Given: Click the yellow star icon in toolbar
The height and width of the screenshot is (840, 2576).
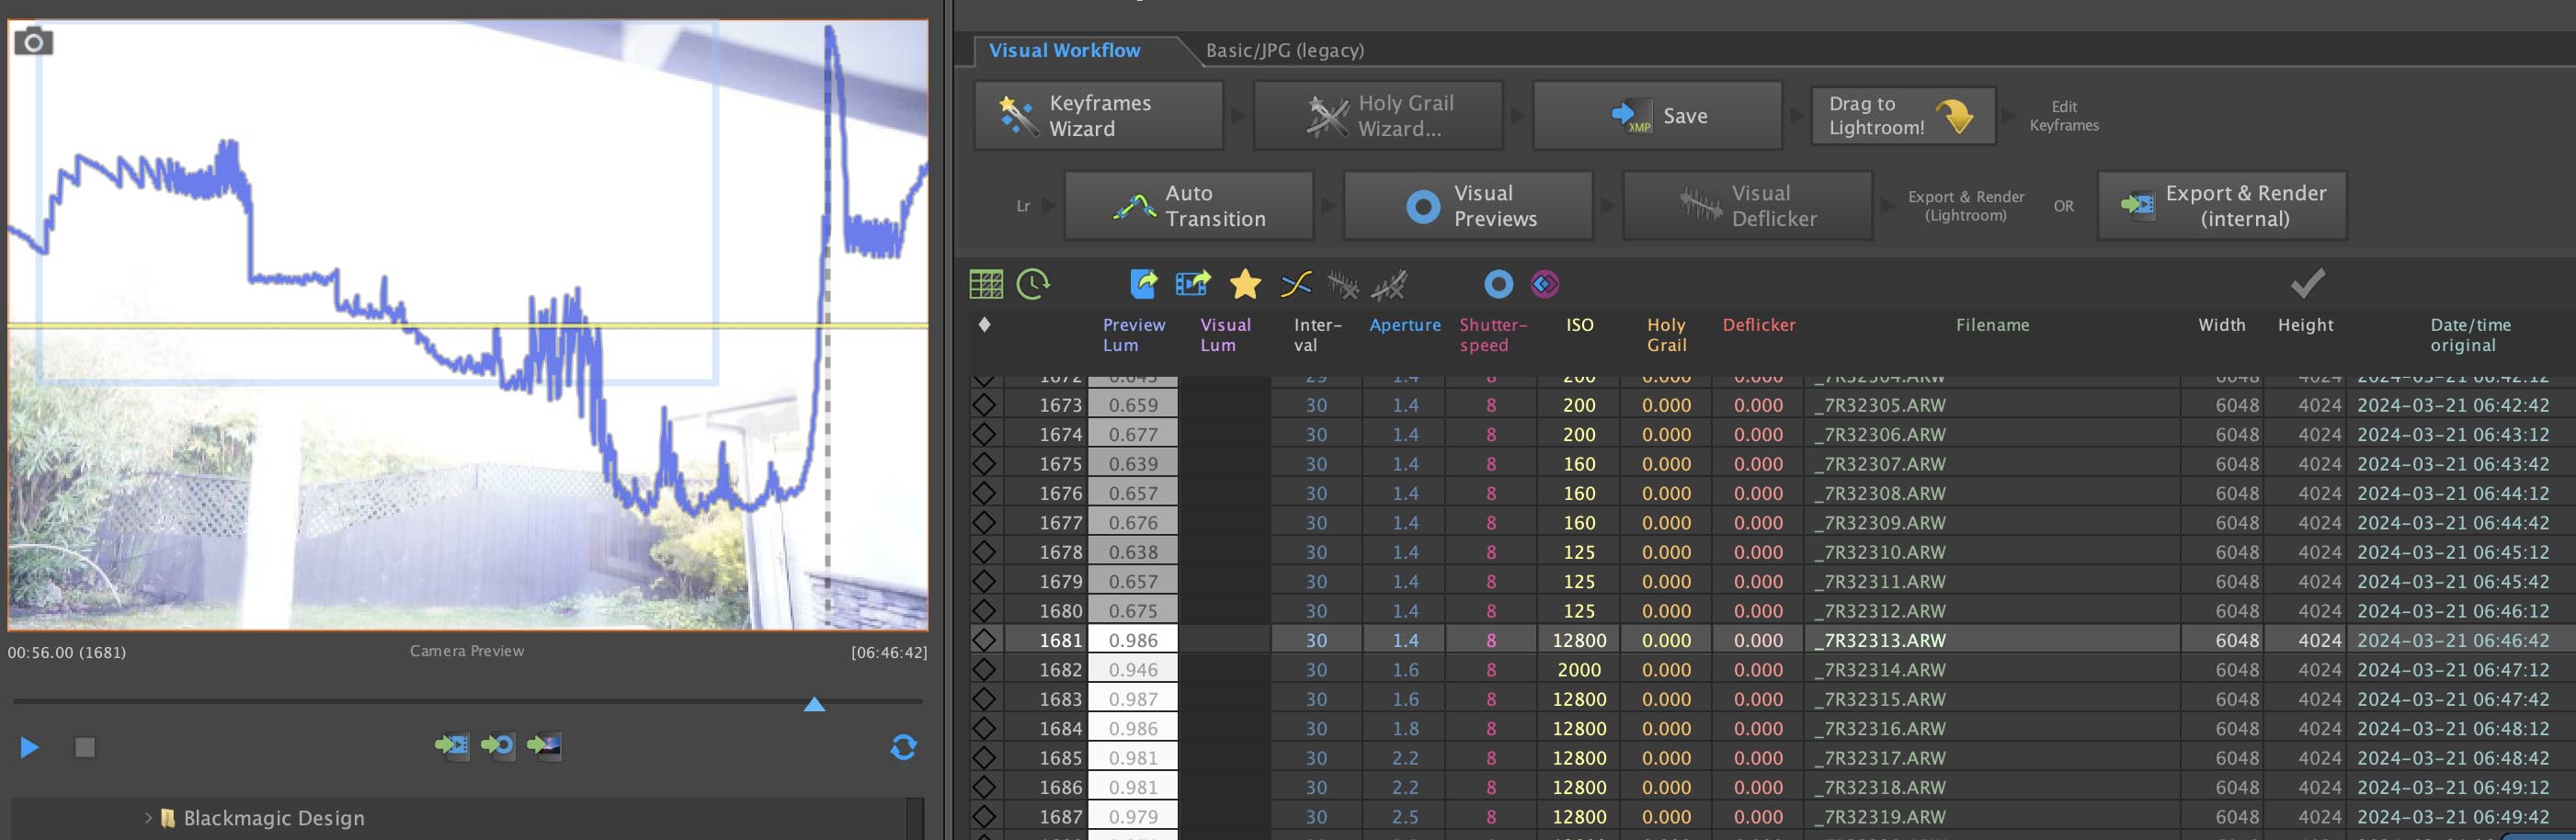Looking at the screenshot, I should [1244, 285].
